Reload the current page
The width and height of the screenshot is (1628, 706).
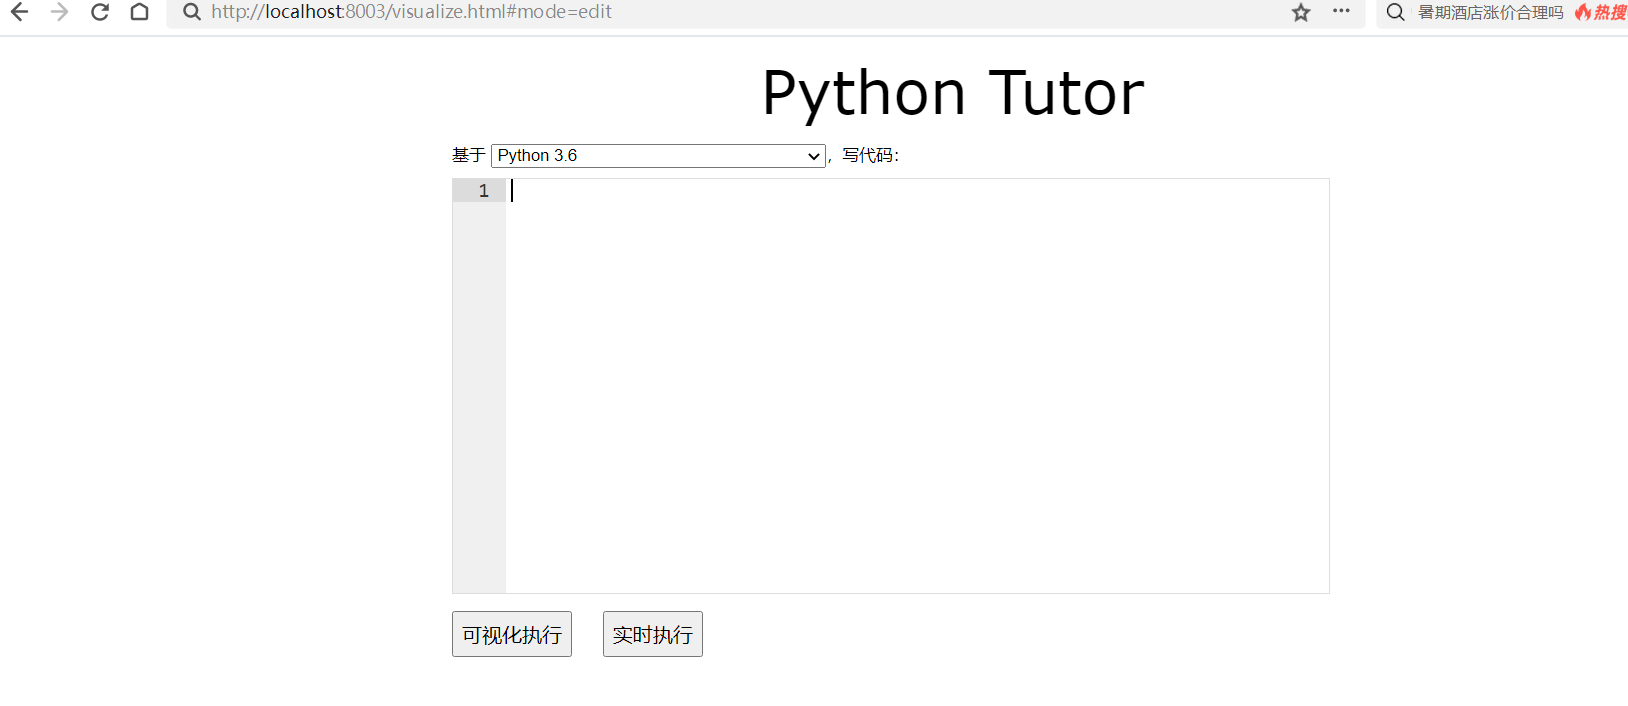[x=99, y=12]
